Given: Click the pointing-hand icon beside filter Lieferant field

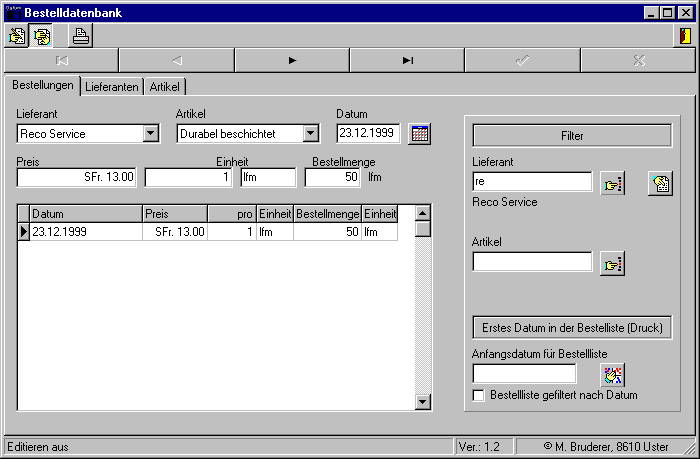Looking at the screenshot, I should point(612,184).
